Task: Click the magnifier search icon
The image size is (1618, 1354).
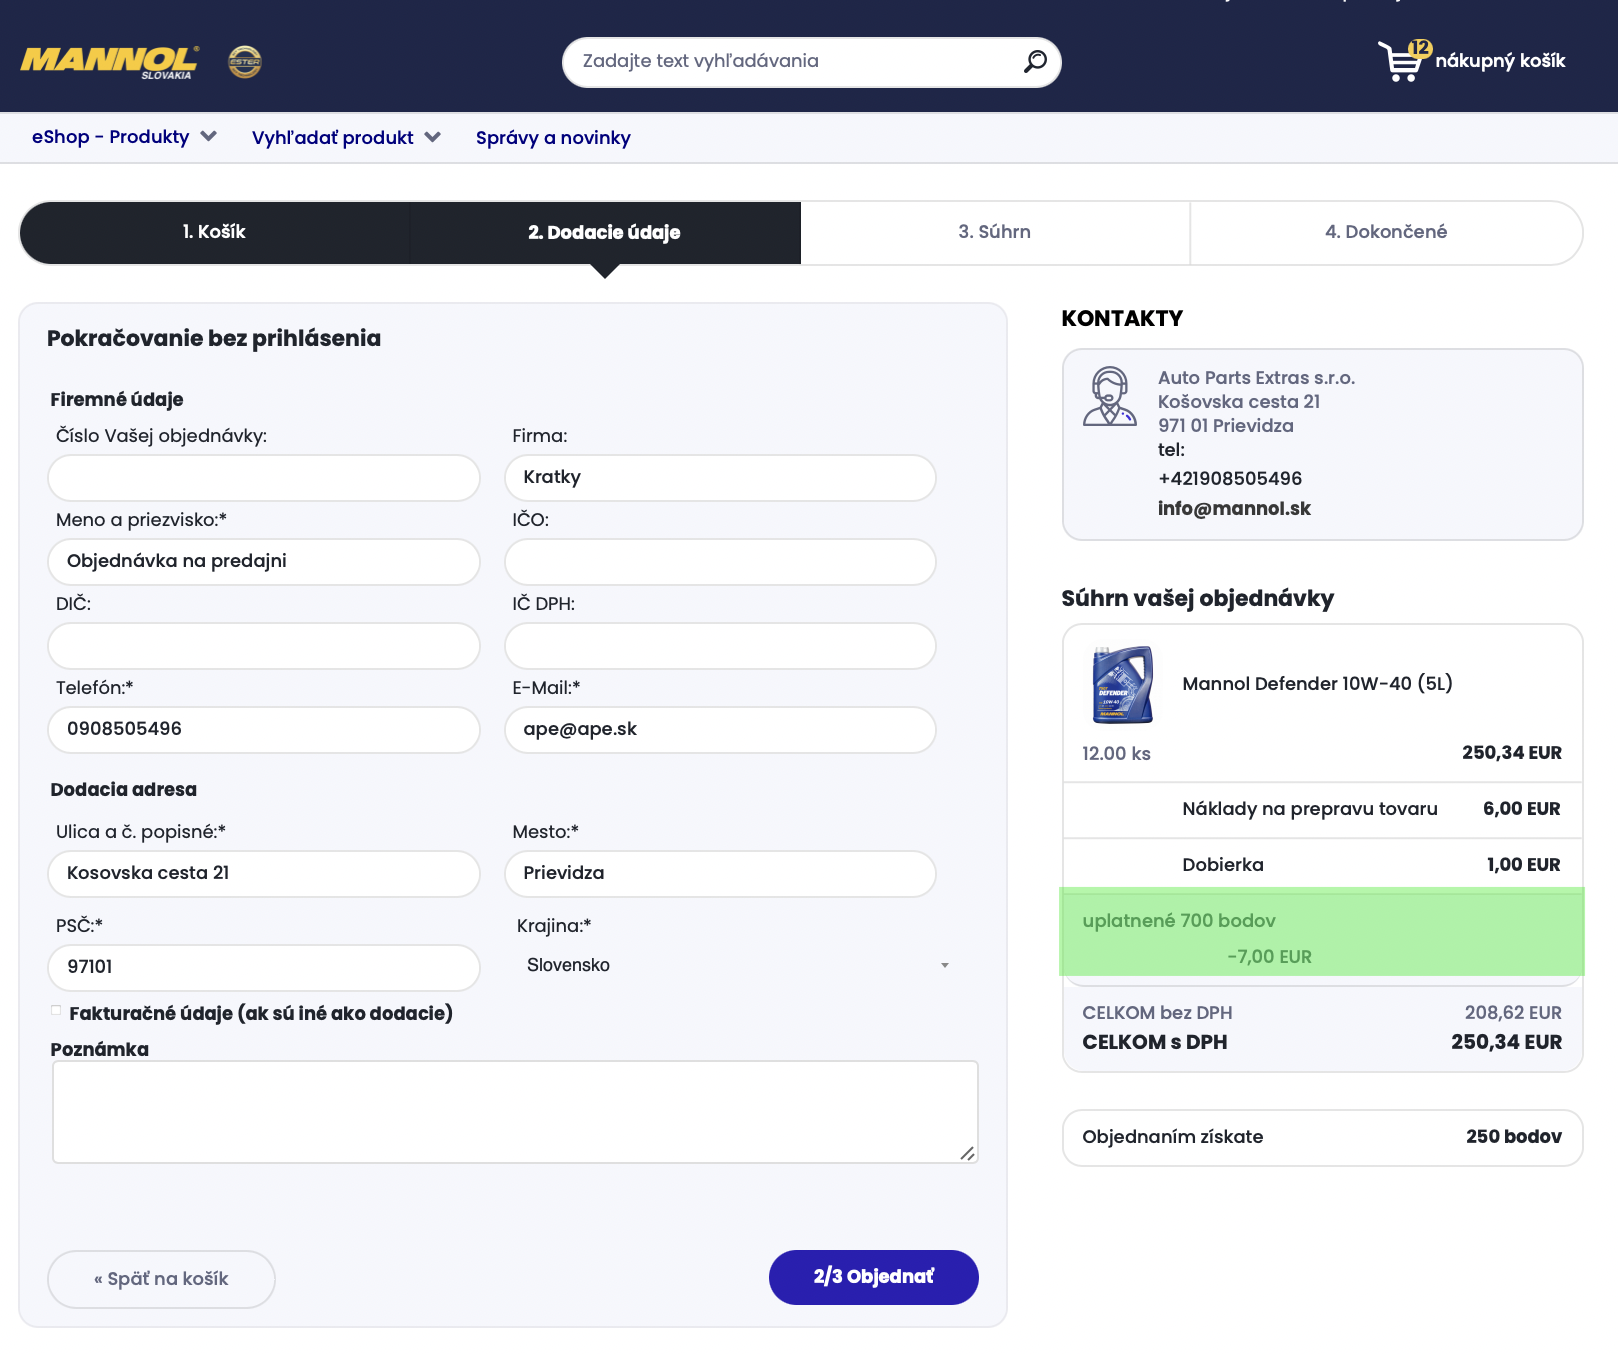Action: pyautogui.click(x=1035, y=62)
